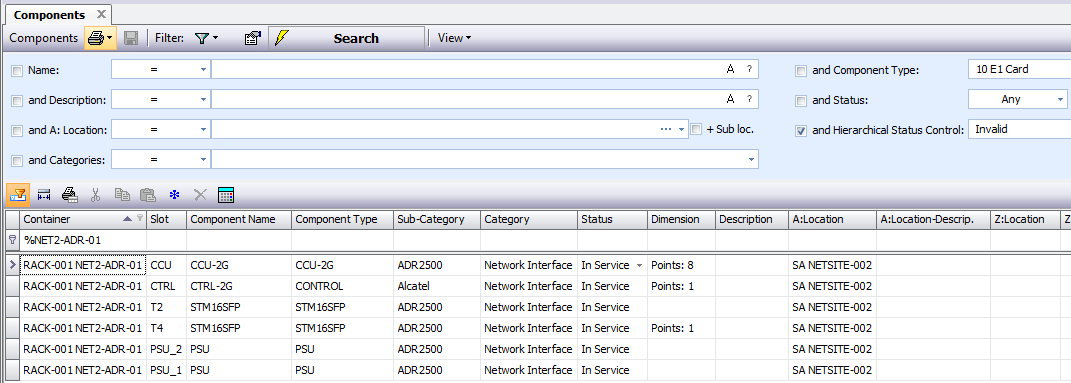Click the ? icon in Description field
This screenshot has width=1071, height=383.
749,99
